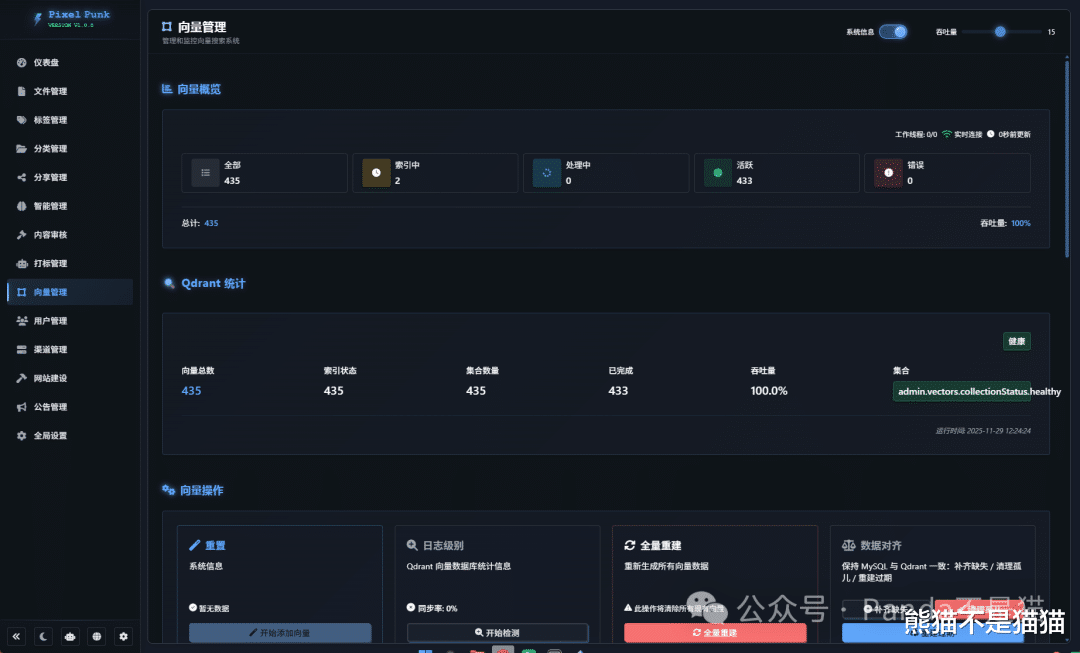1080x653 pixels.
Task: Click the 已完成 value 433
Action: pyautogui.click(x=618, y=391)
